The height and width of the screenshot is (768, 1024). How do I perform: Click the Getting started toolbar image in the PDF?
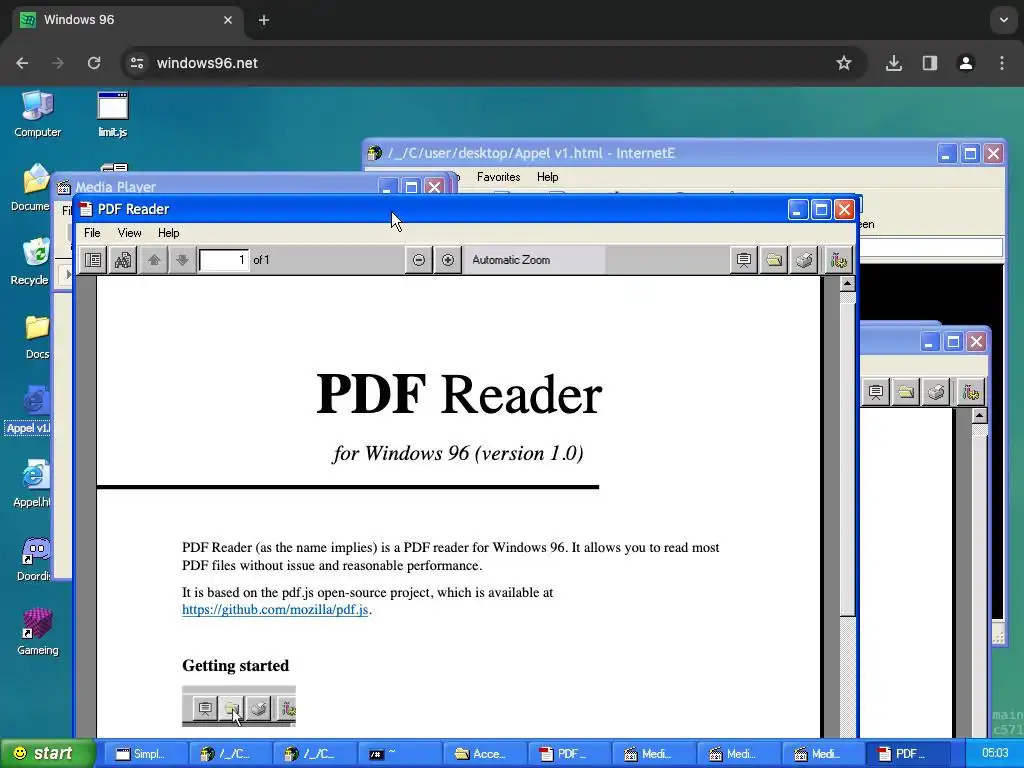[x=239, y=706]
